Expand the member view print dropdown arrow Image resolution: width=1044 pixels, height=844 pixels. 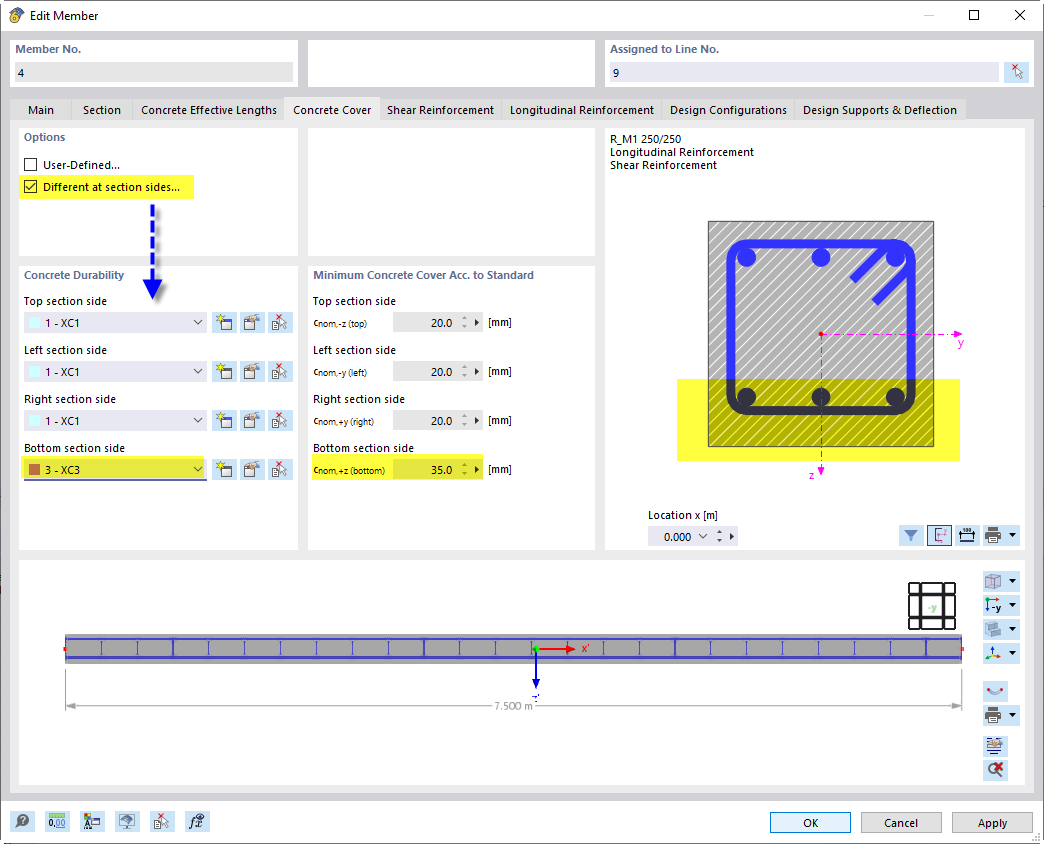(1012, 716)
